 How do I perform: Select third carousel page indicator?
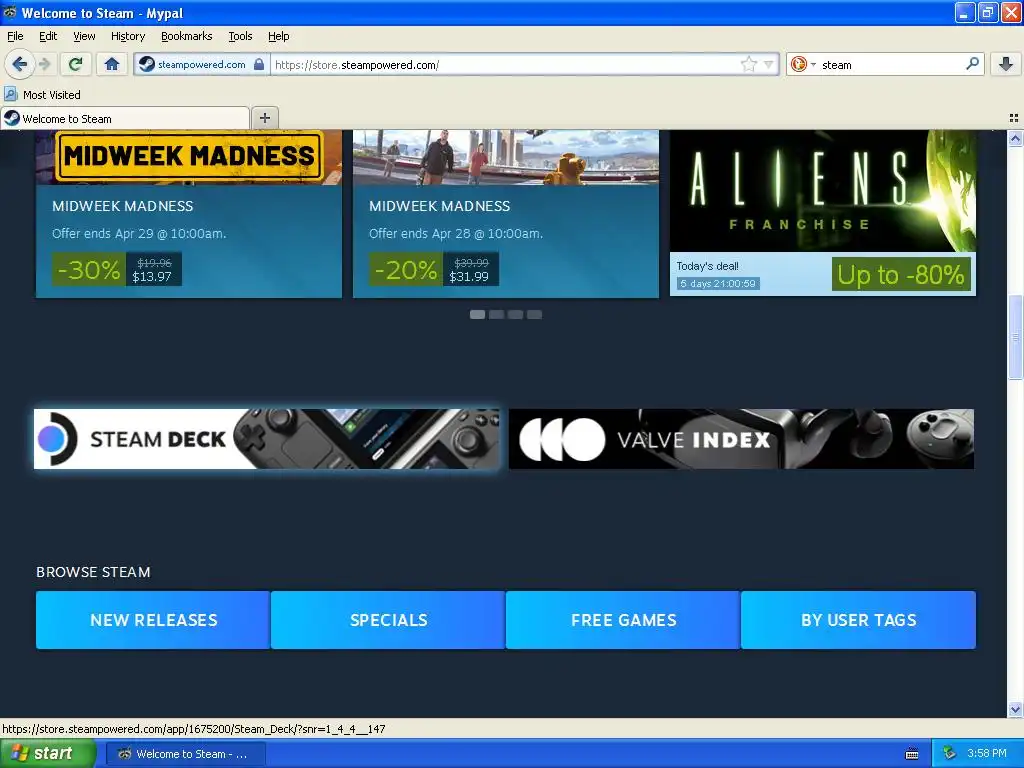(515, 315)
